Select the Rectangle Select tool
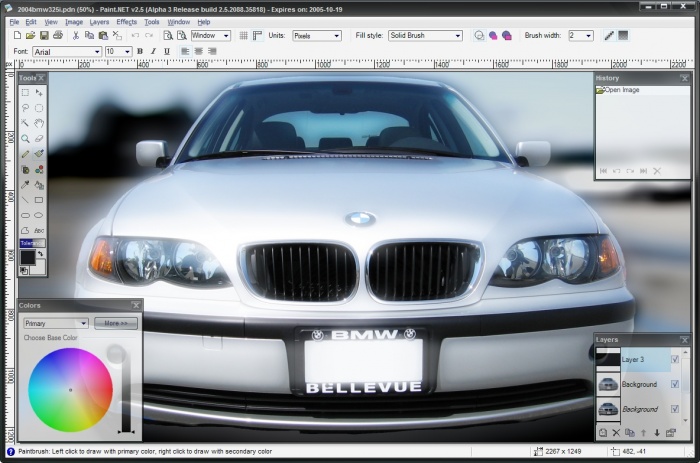Viewport: 700px width, 463px height. [25, 92]
